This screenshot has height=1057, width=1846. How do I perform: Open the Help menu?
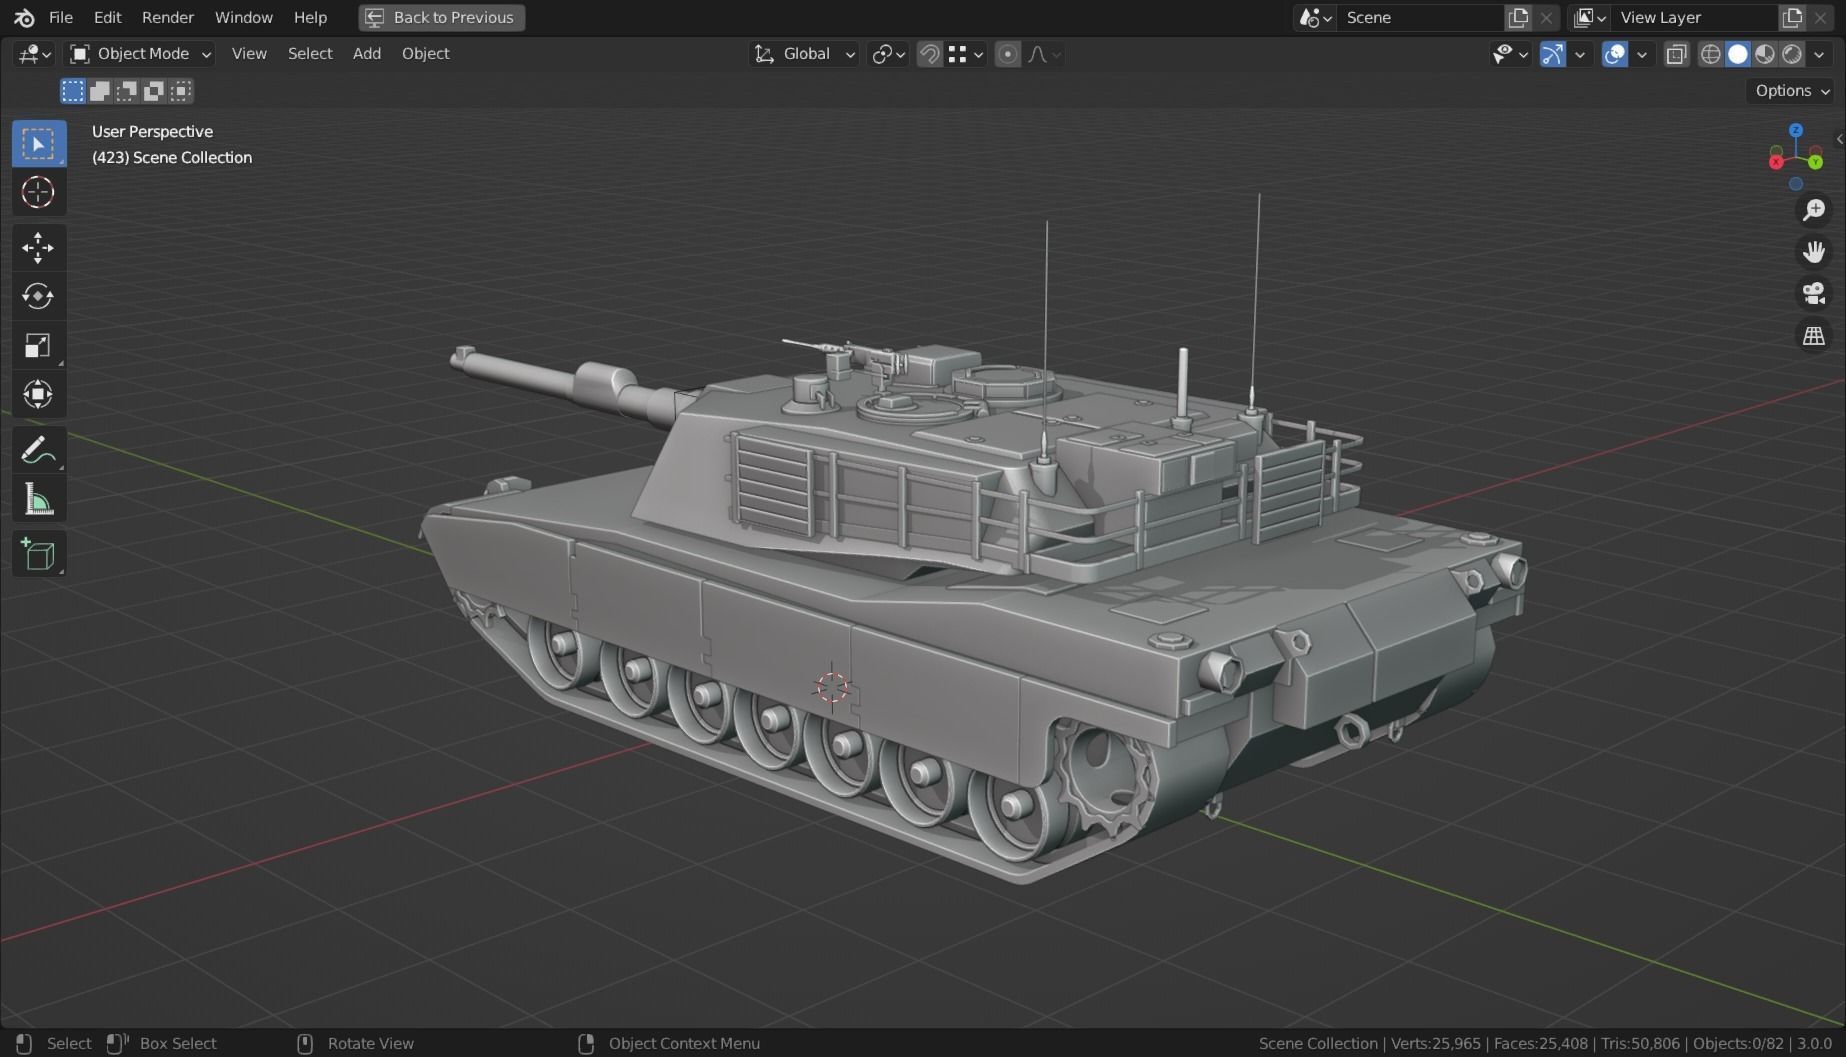[x=310, y=17]
